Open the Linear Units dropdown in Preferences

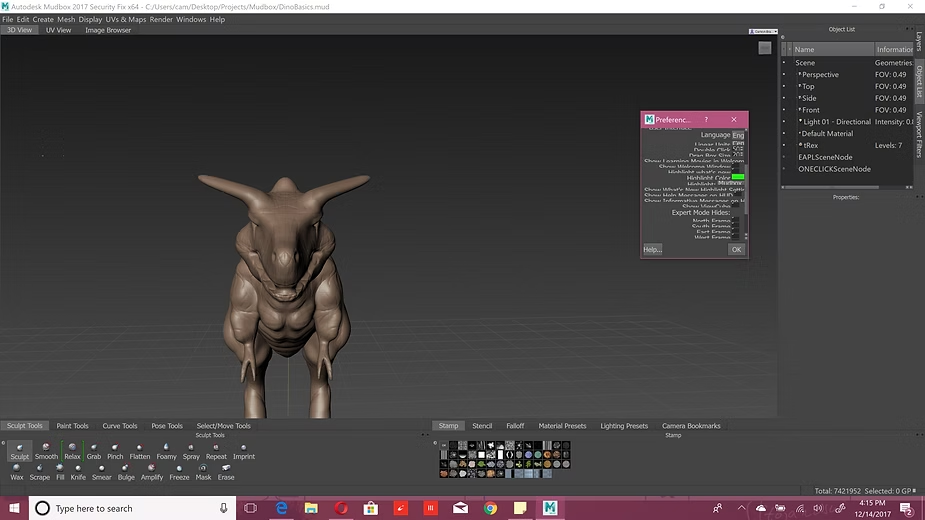click(x=738, y=143)
